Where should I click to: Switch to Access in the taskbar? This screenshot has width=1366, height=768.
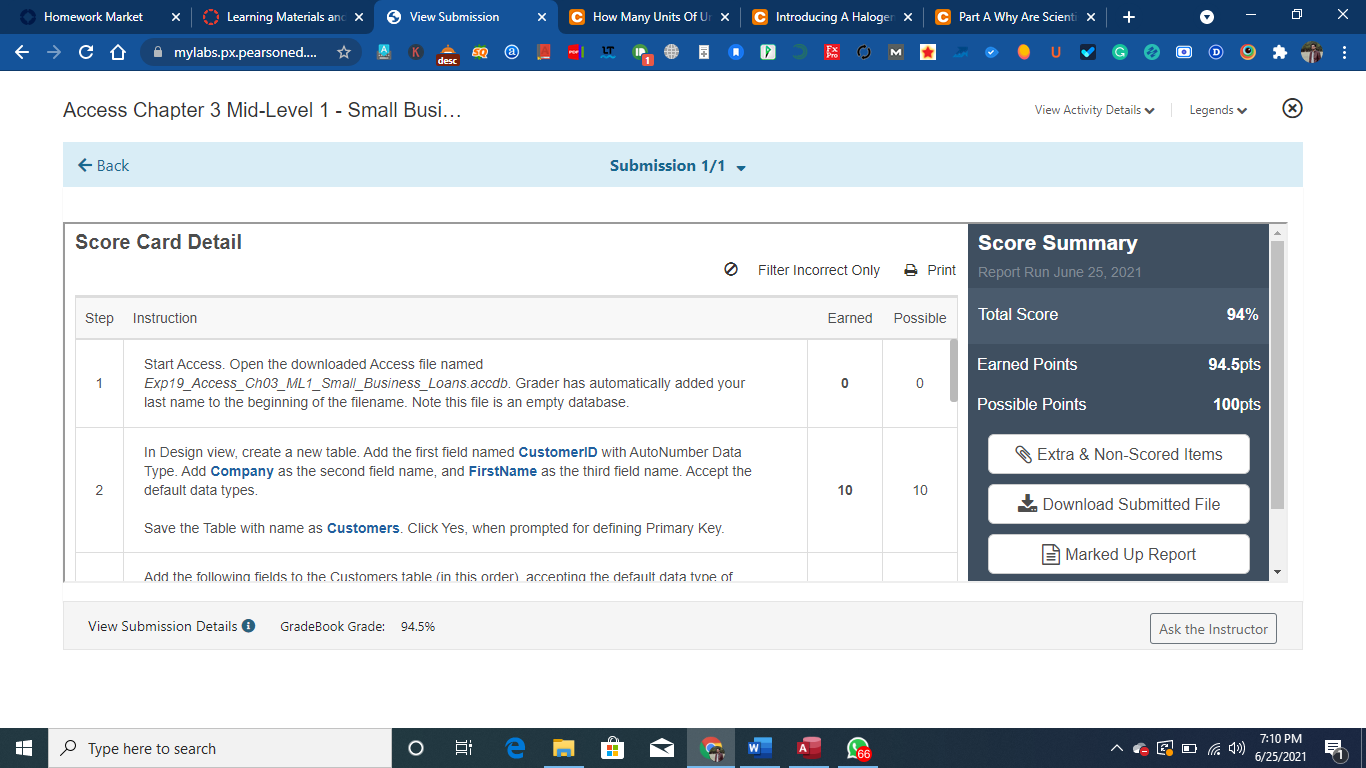point(809,748)
